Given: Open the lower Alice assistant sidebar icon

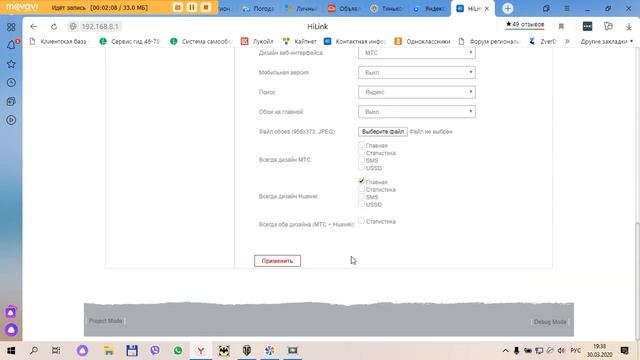Looking at the screenshot, I should (x=11, y=329).
